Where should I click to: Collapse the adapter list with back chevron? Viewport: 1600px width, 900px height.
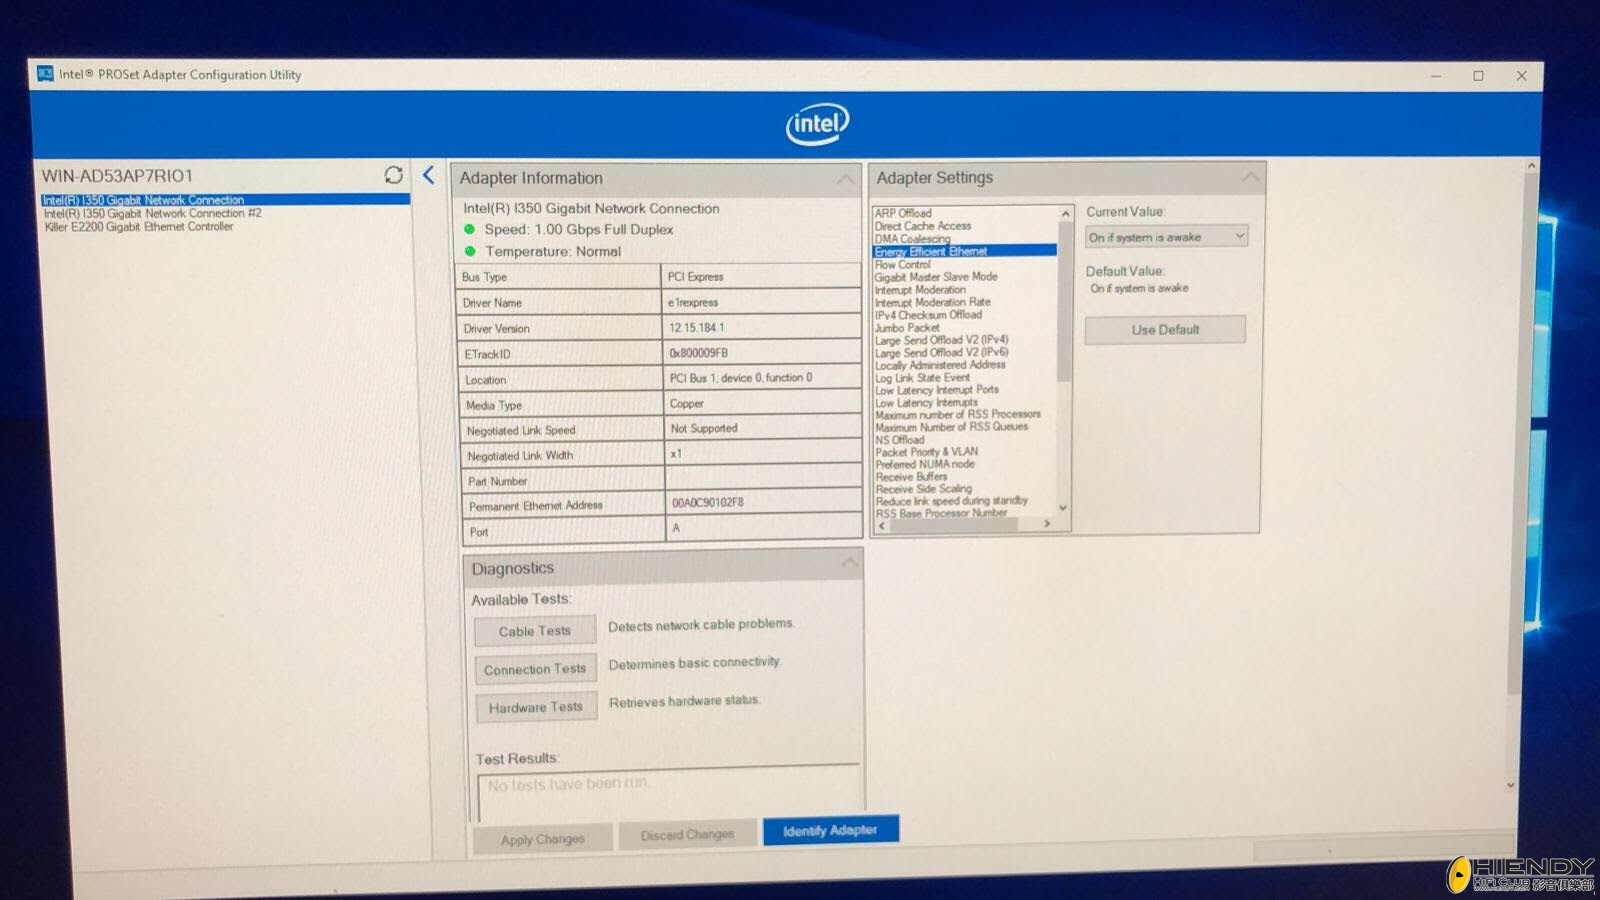click(x=428, y=175)
